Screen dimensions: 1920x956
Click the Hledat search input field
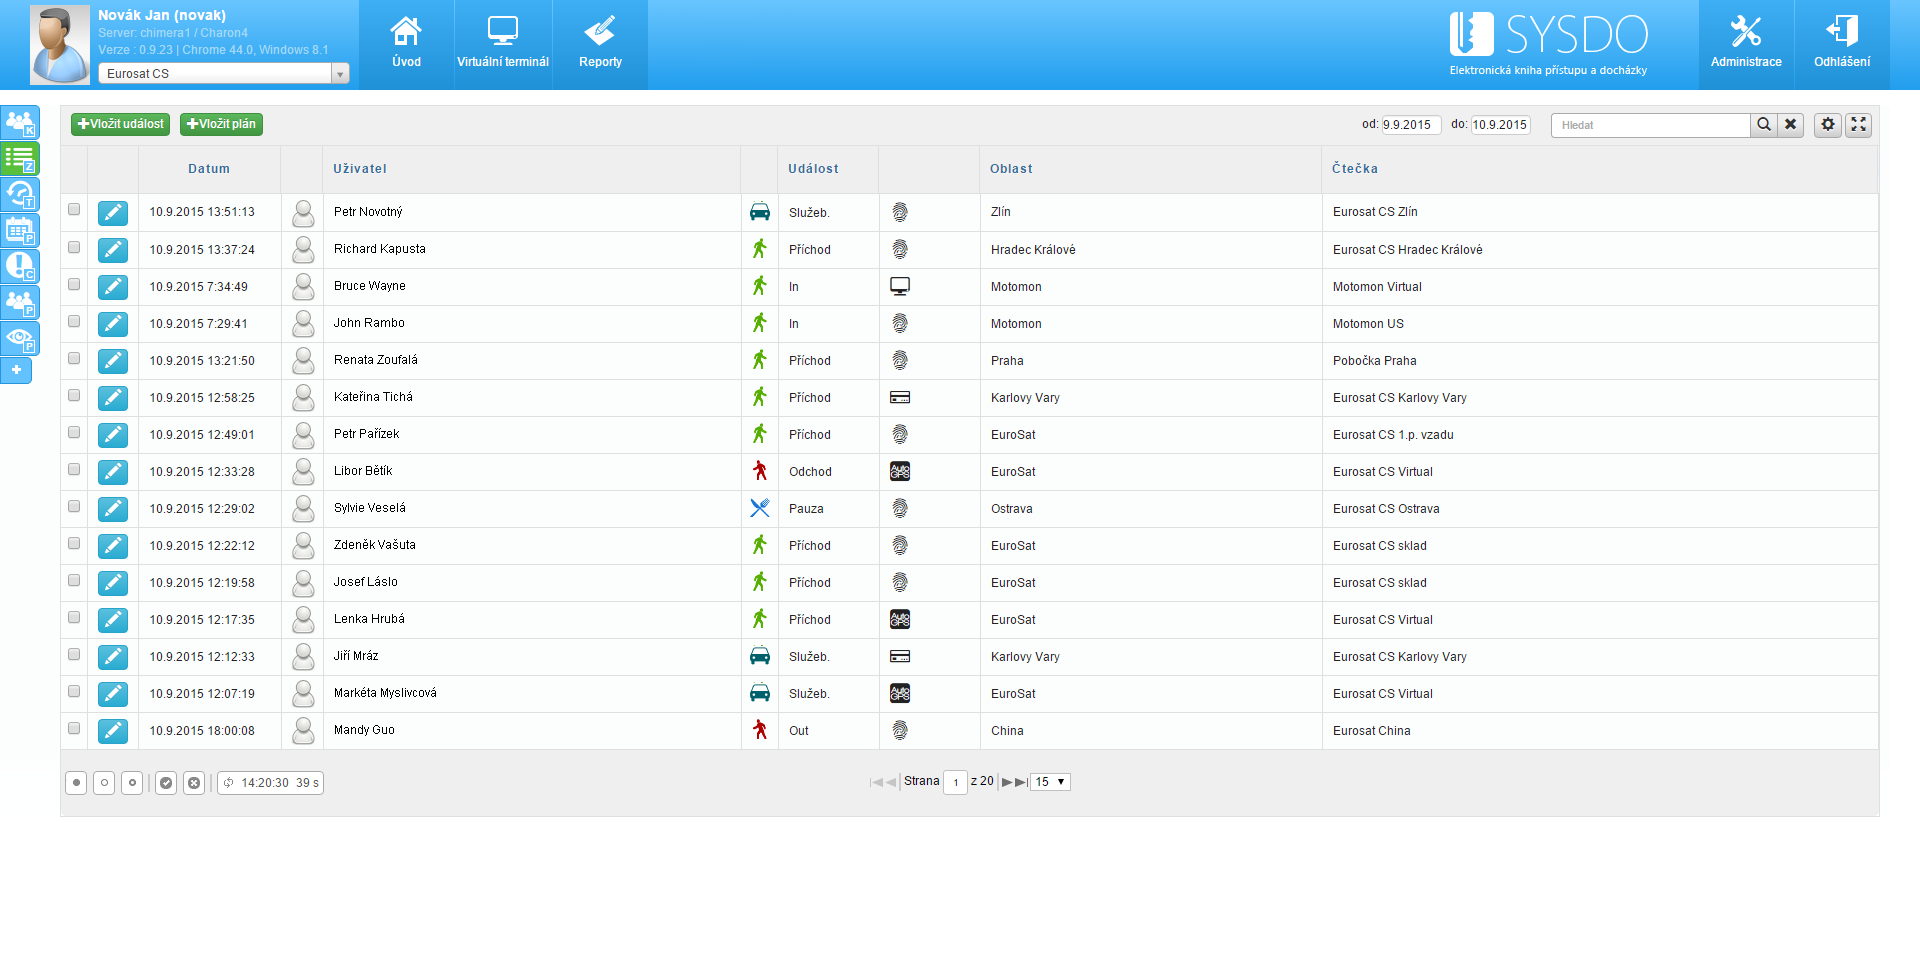(x=1650, y=125)
